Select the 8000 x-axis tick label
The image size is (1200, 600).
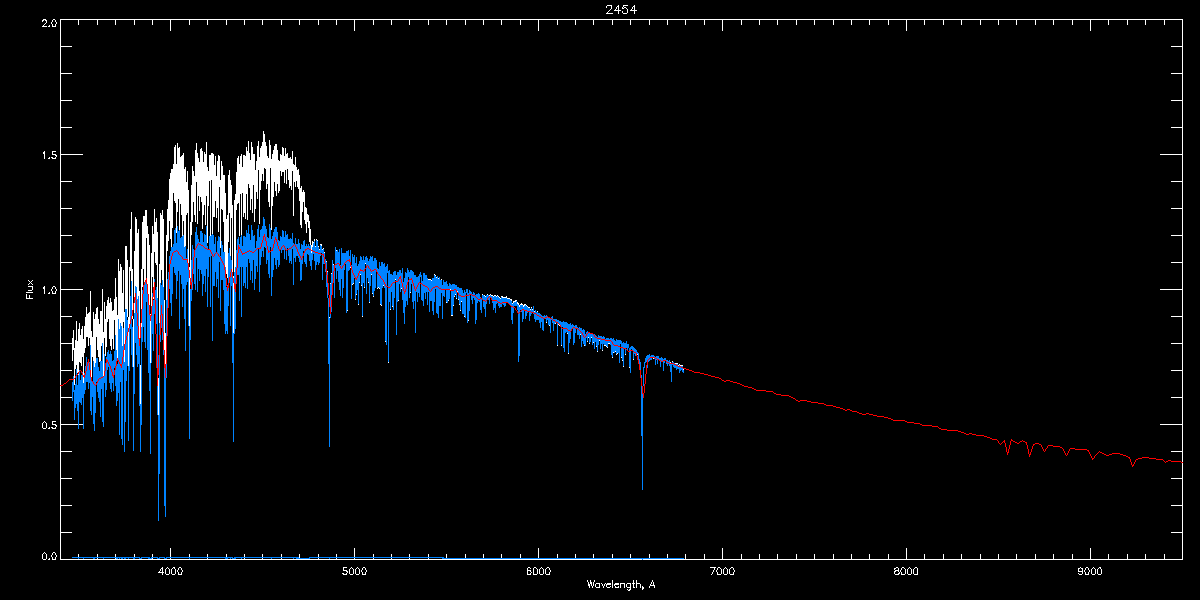[906, 571]
